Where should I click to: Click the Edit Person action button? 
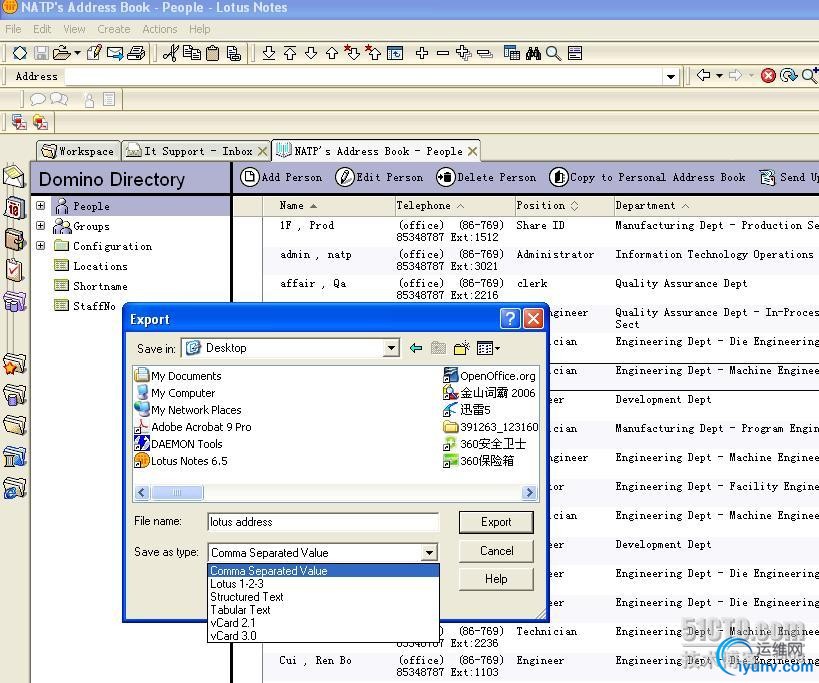point(380,177)
